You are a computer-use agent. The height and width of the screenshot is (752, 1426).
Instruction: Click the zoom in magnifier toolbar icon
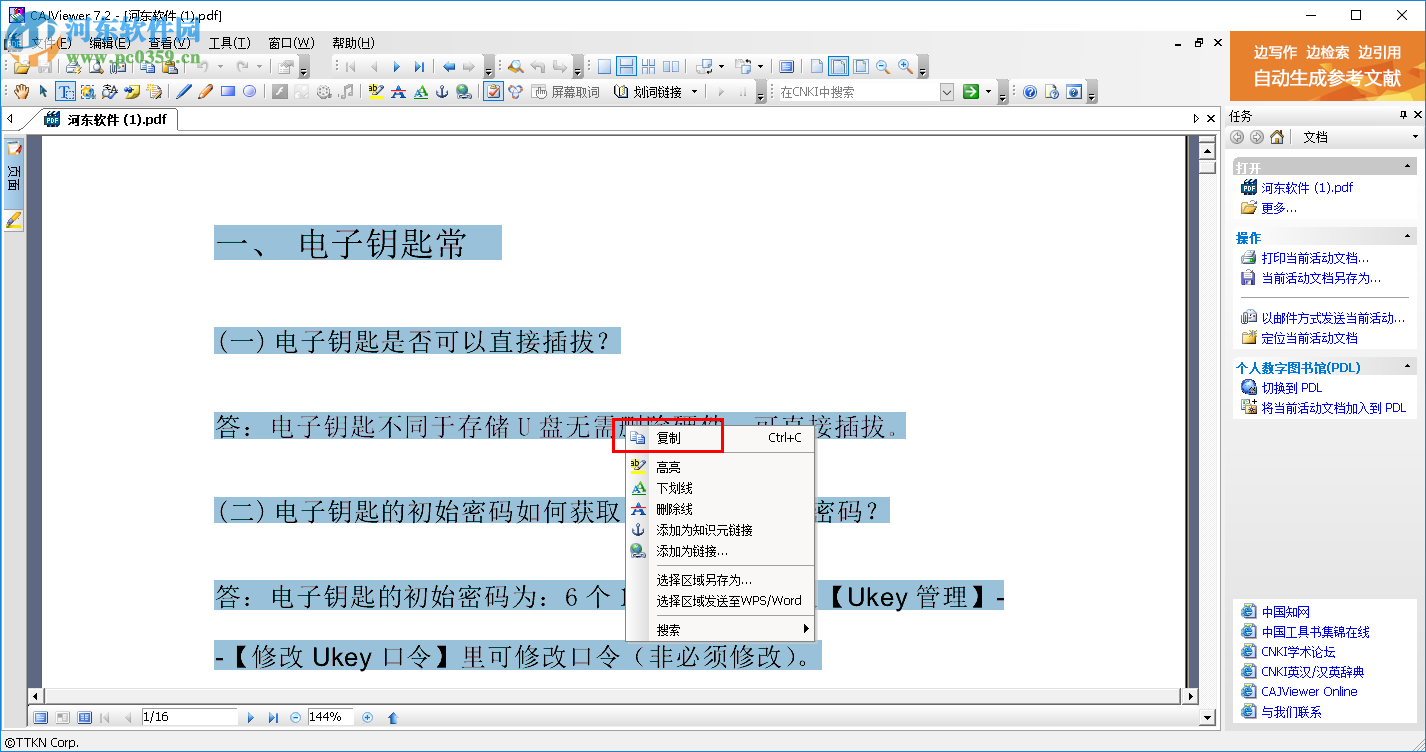point(905,67)
